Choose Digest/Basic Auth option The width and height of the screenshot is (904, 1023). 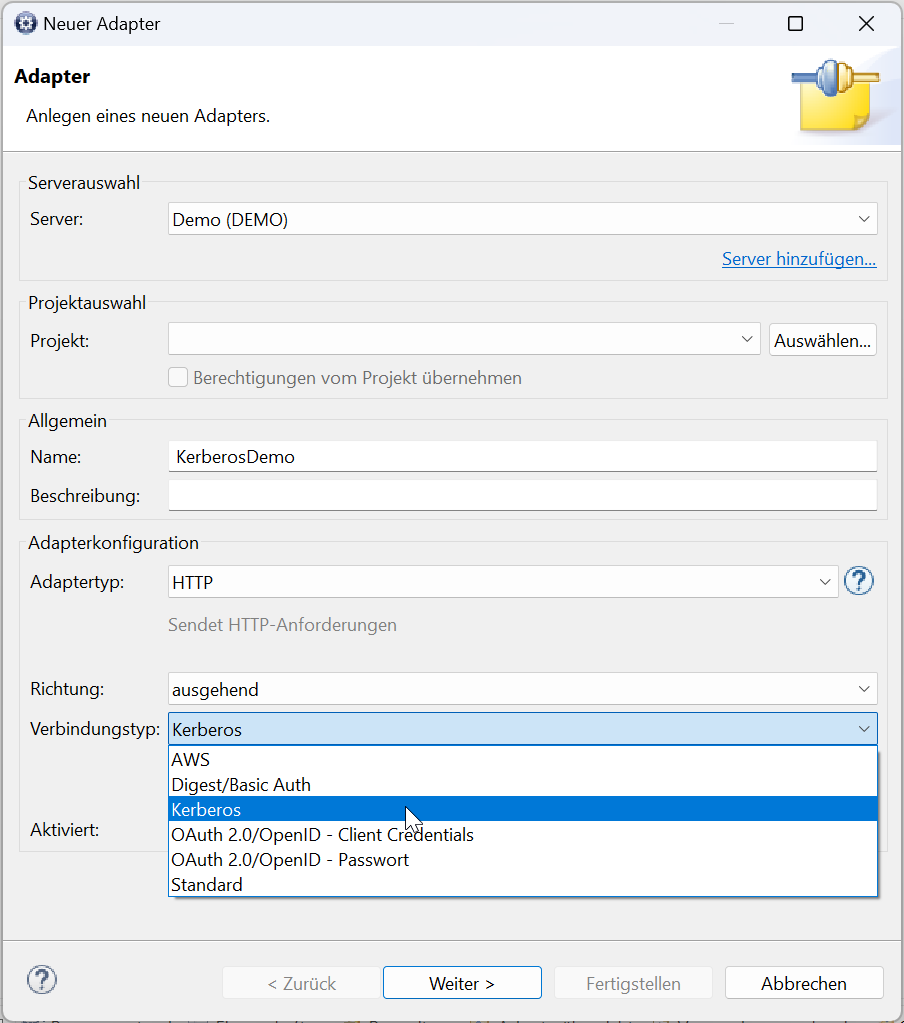coord(522,784)
